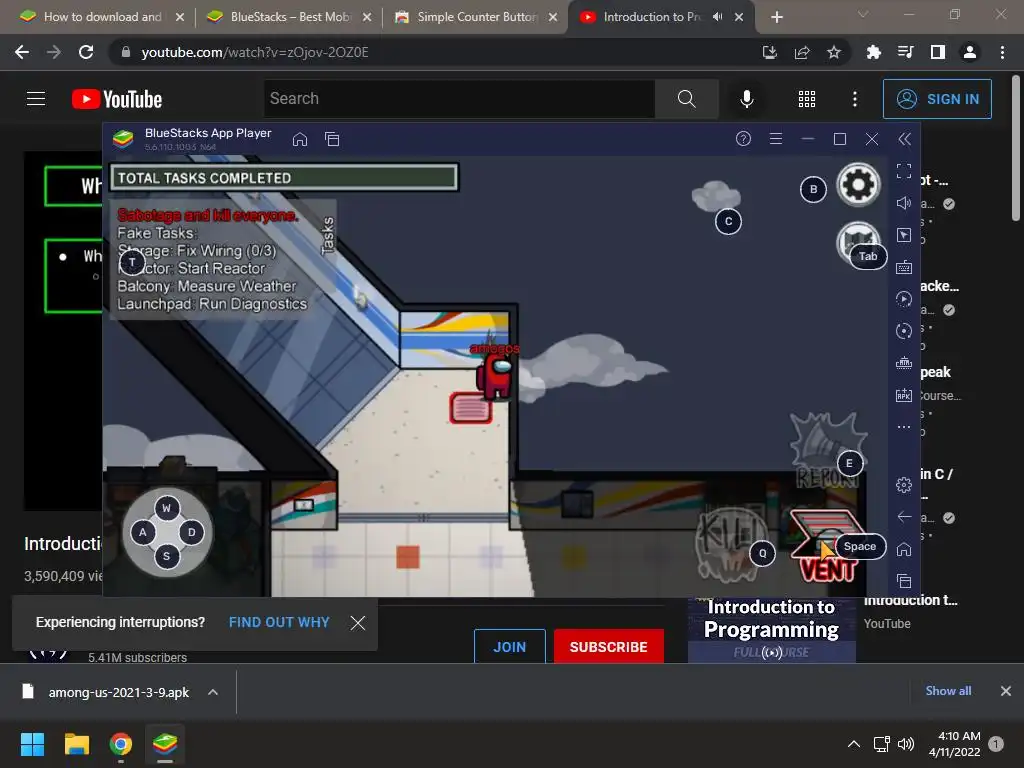Bookmark this page with the star icon
1024x768 pixels.
[834, 52]
